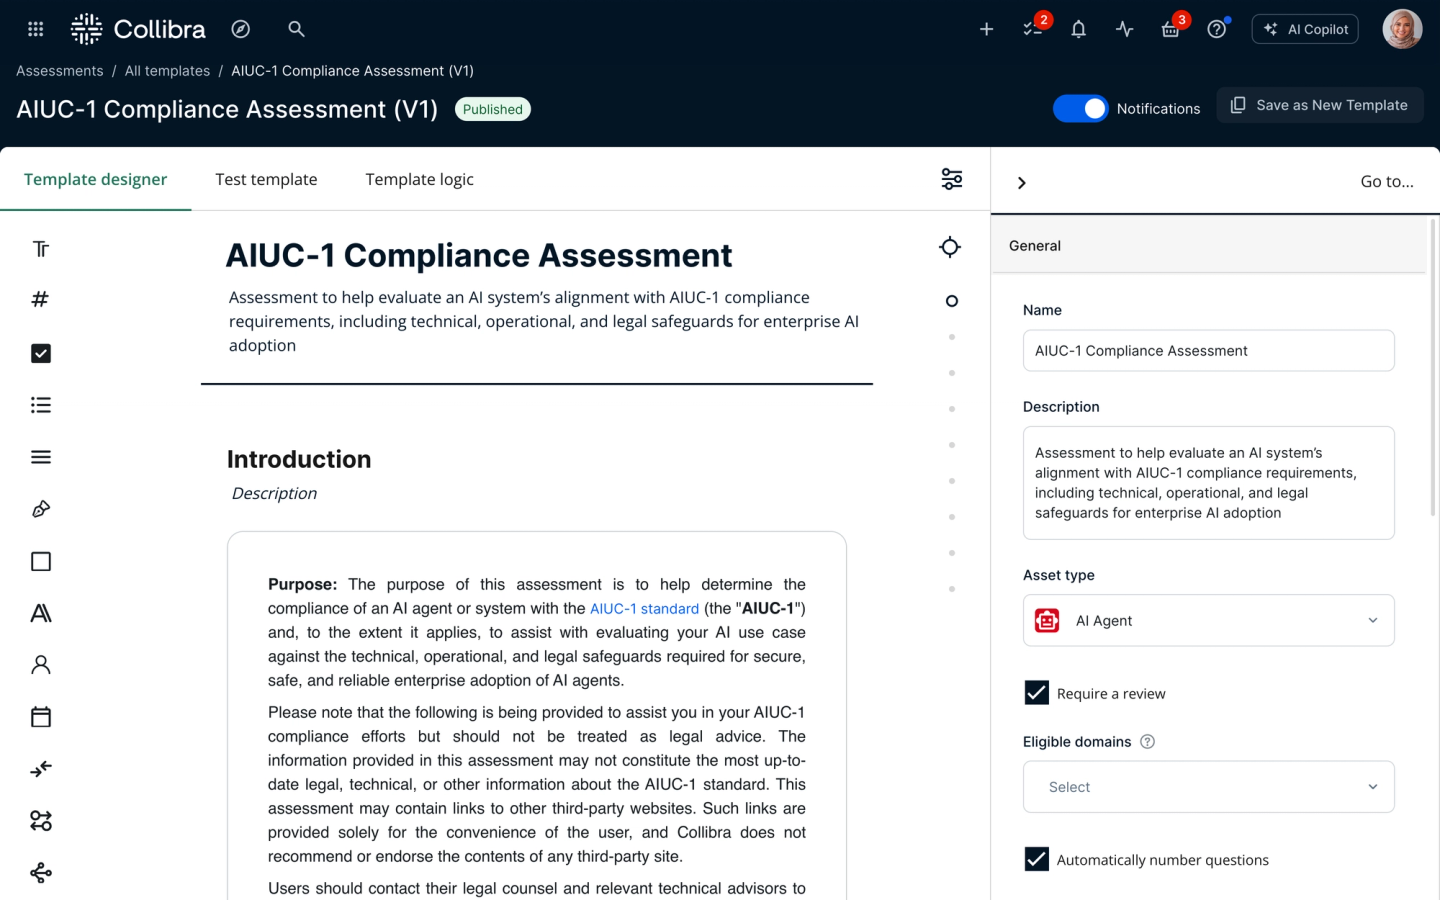Add a text field element
Screen dimensions: 1440x900
(x=41, y=249)
